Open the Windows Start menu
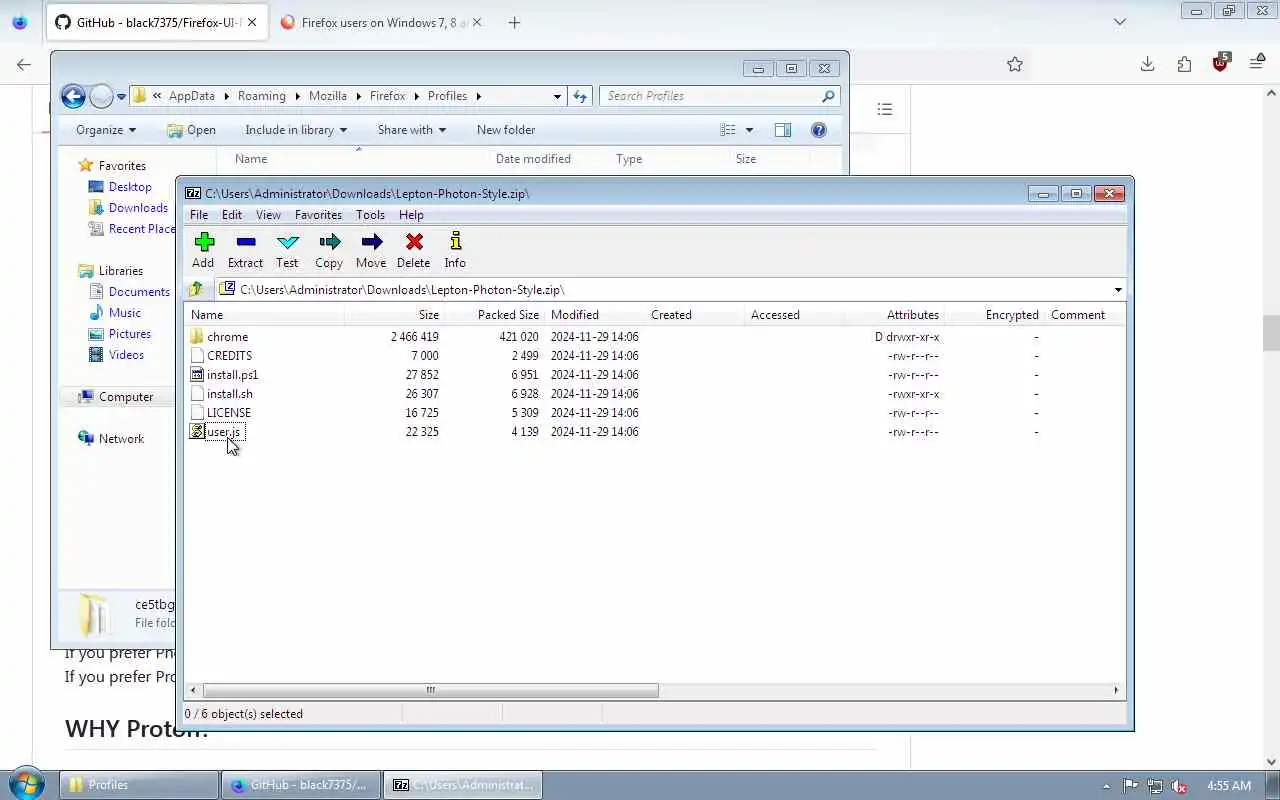 [x=26, y=785]
